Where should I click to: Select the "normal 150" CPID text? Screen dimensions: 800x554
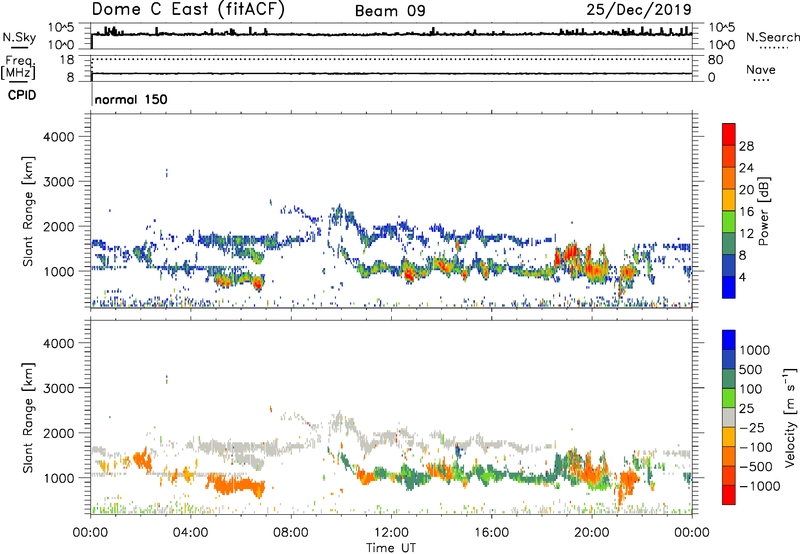[x=131, y=99]
